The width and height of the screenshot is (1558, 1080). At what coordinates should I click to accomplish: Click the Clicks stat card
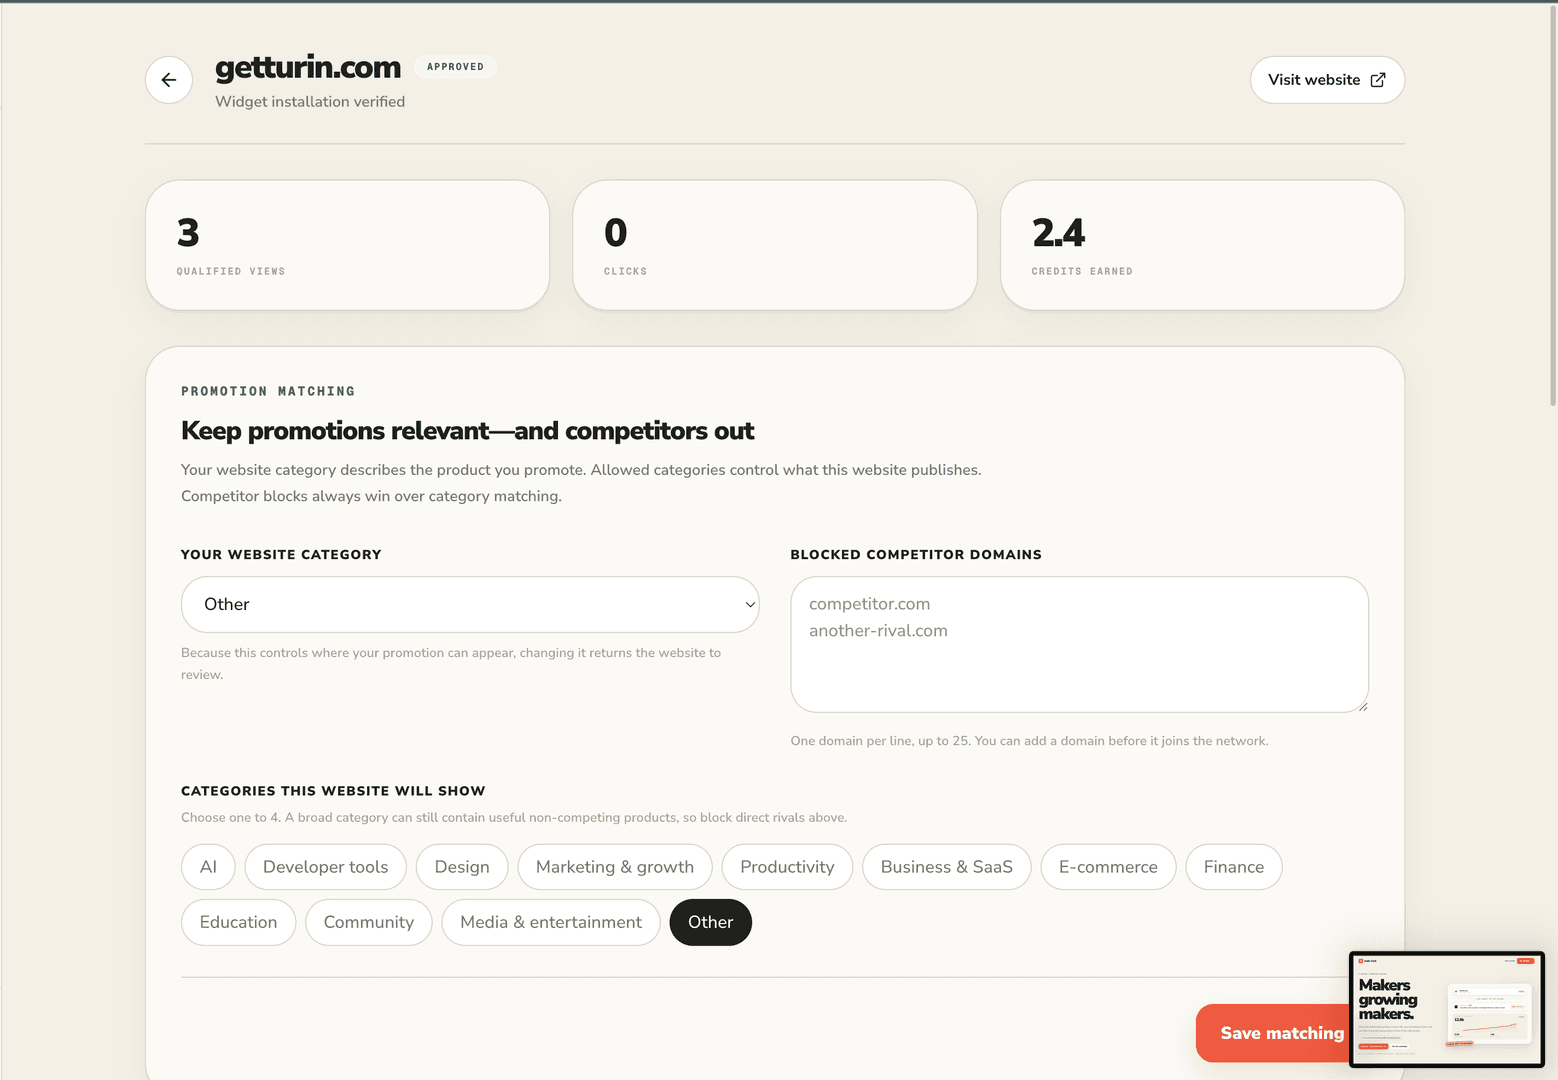(x=775, y=245)
